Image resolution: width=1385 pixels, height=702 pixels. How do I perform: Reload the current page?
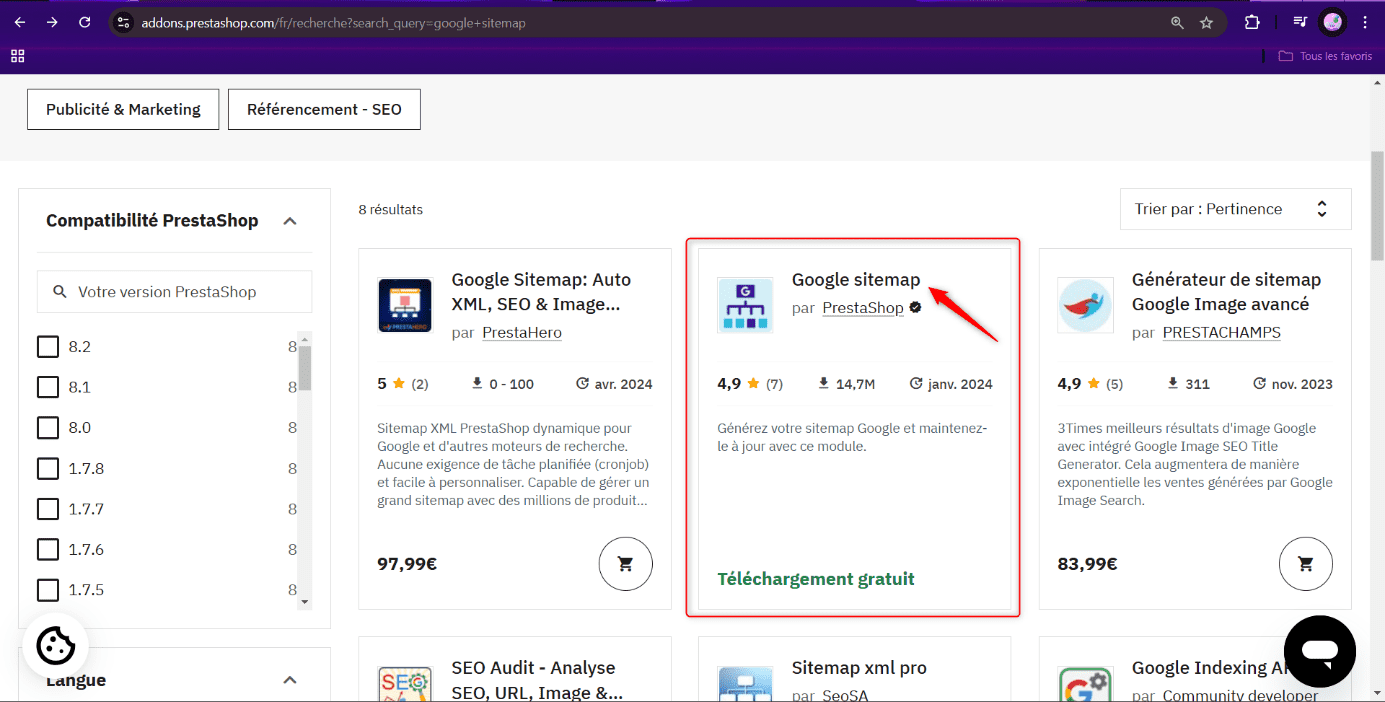tap(85, 22)
